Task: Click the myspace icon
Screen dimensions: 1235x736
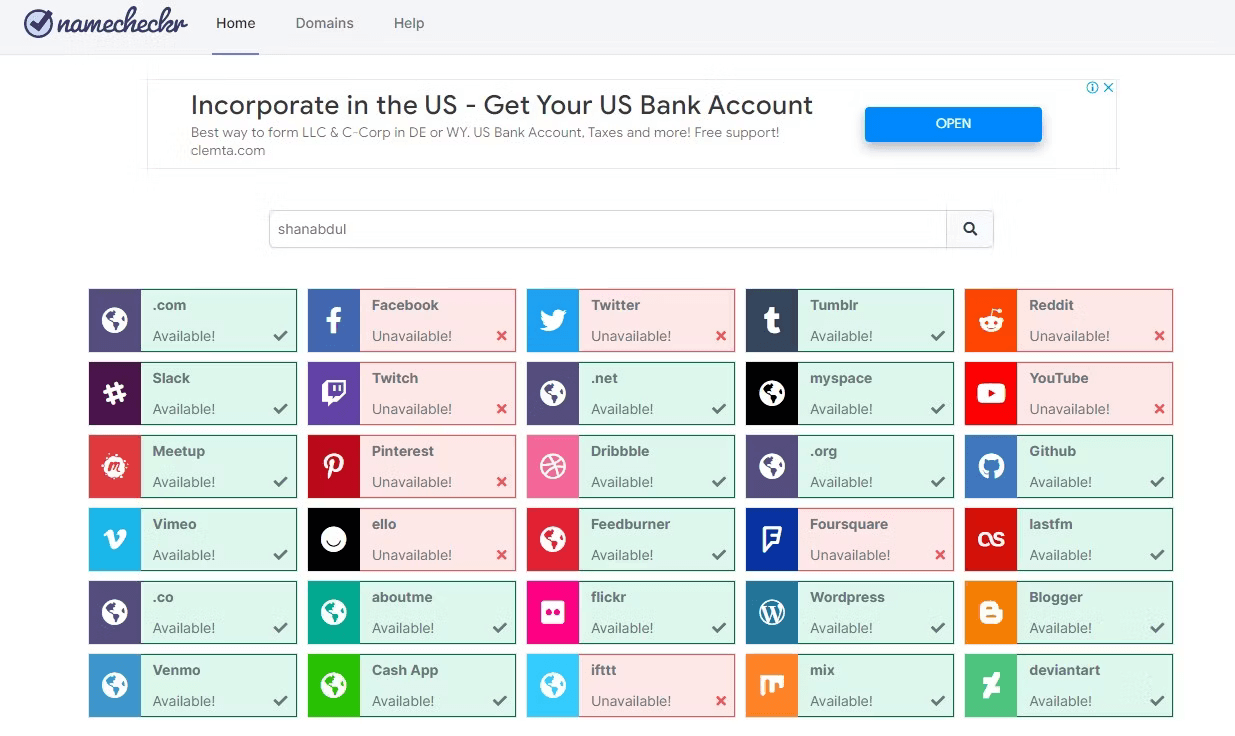Action: (772, 394)
